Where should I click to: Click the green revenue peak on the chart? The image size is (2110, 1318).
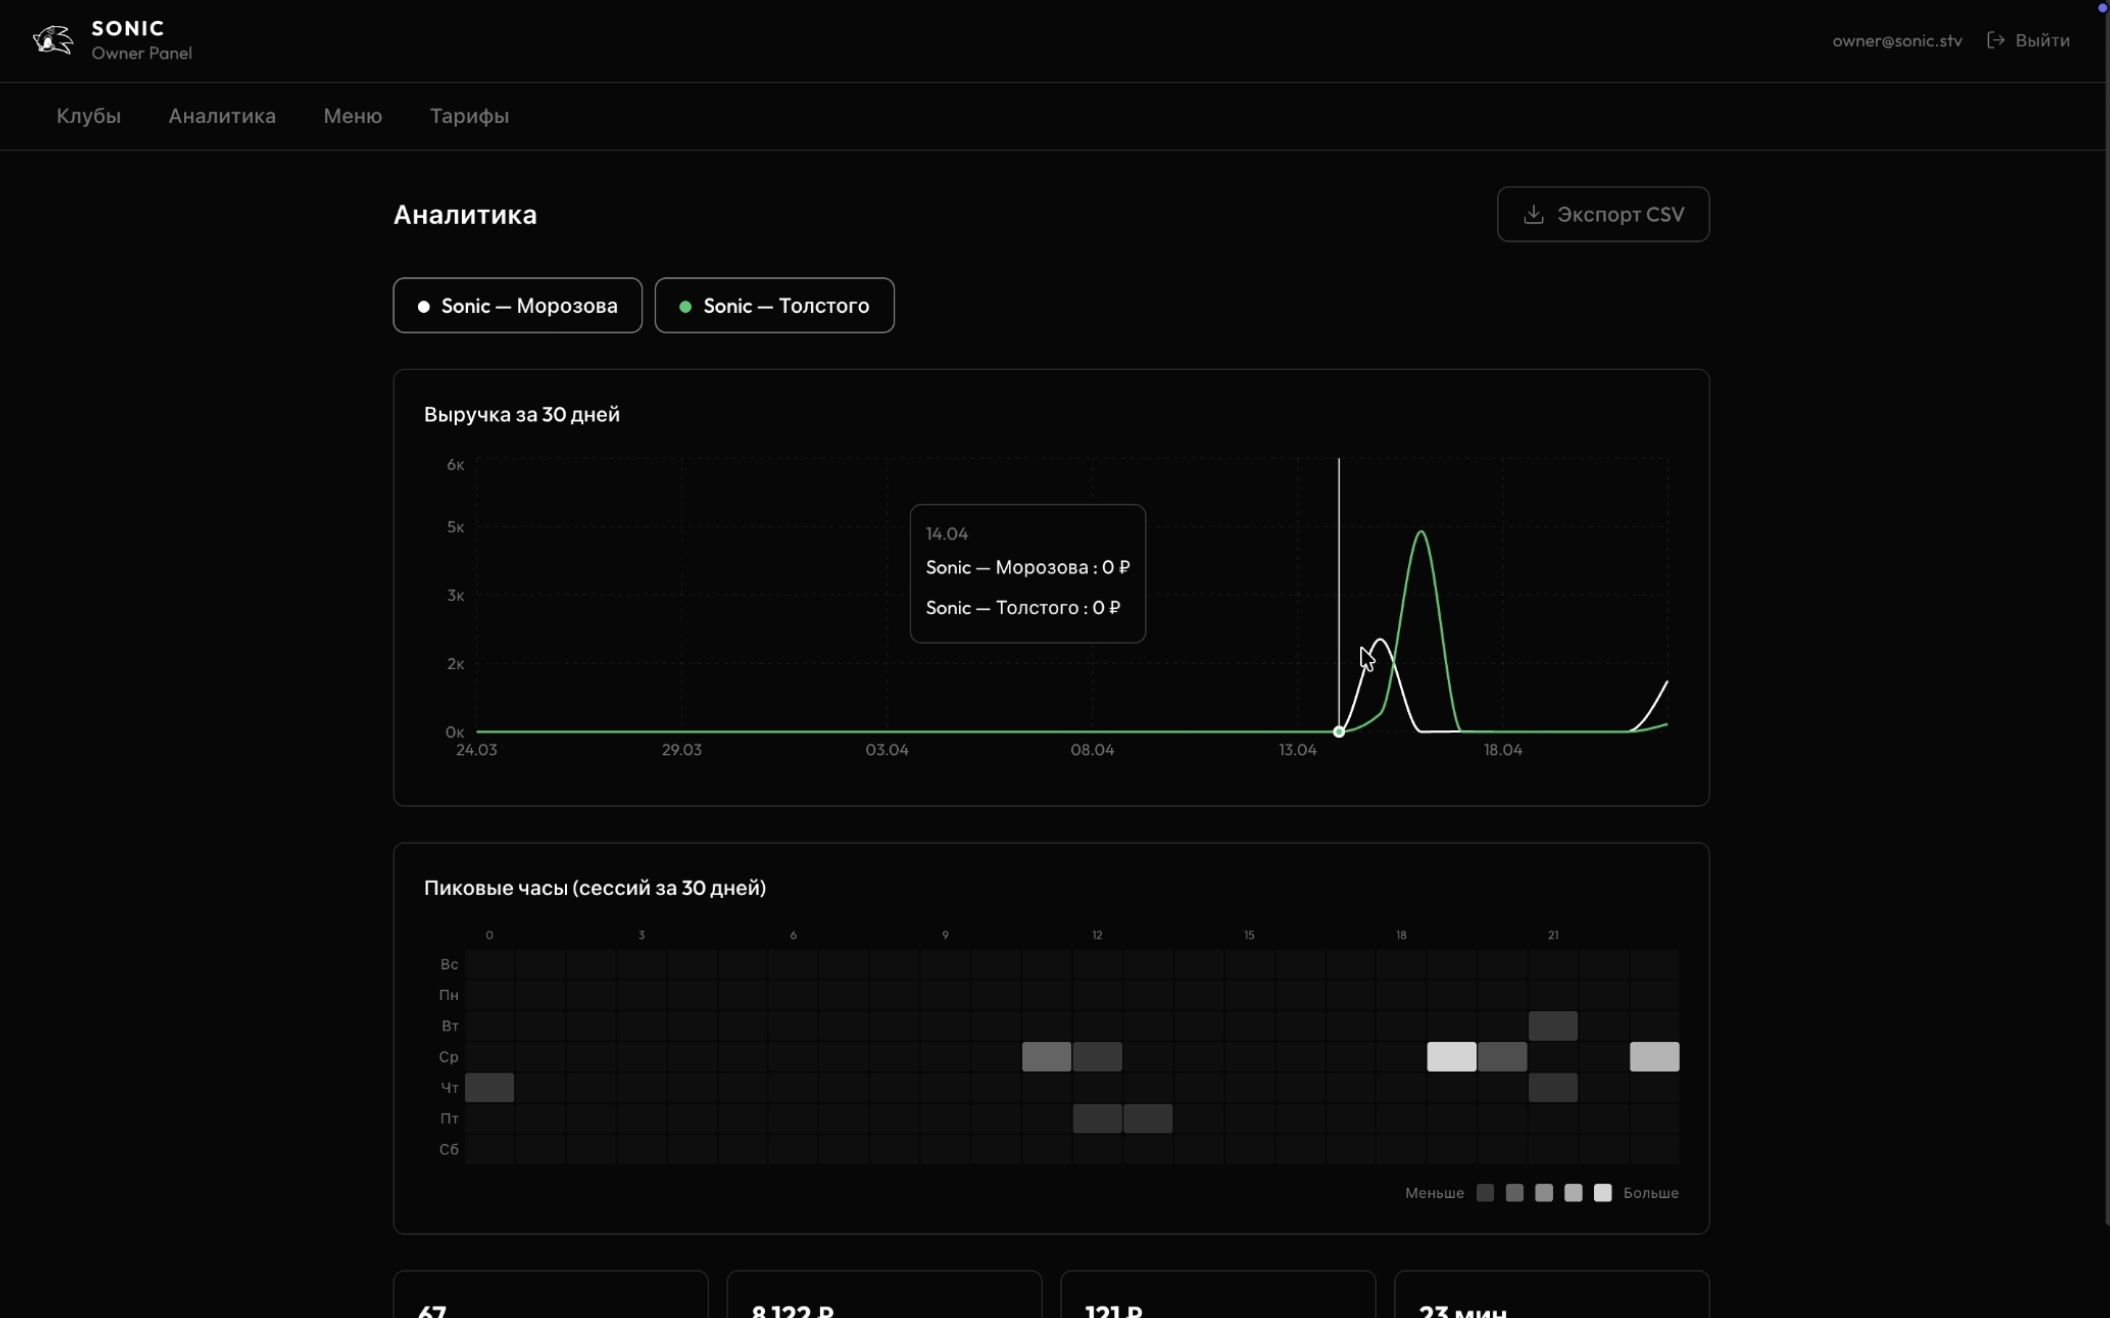[1421, 532]
